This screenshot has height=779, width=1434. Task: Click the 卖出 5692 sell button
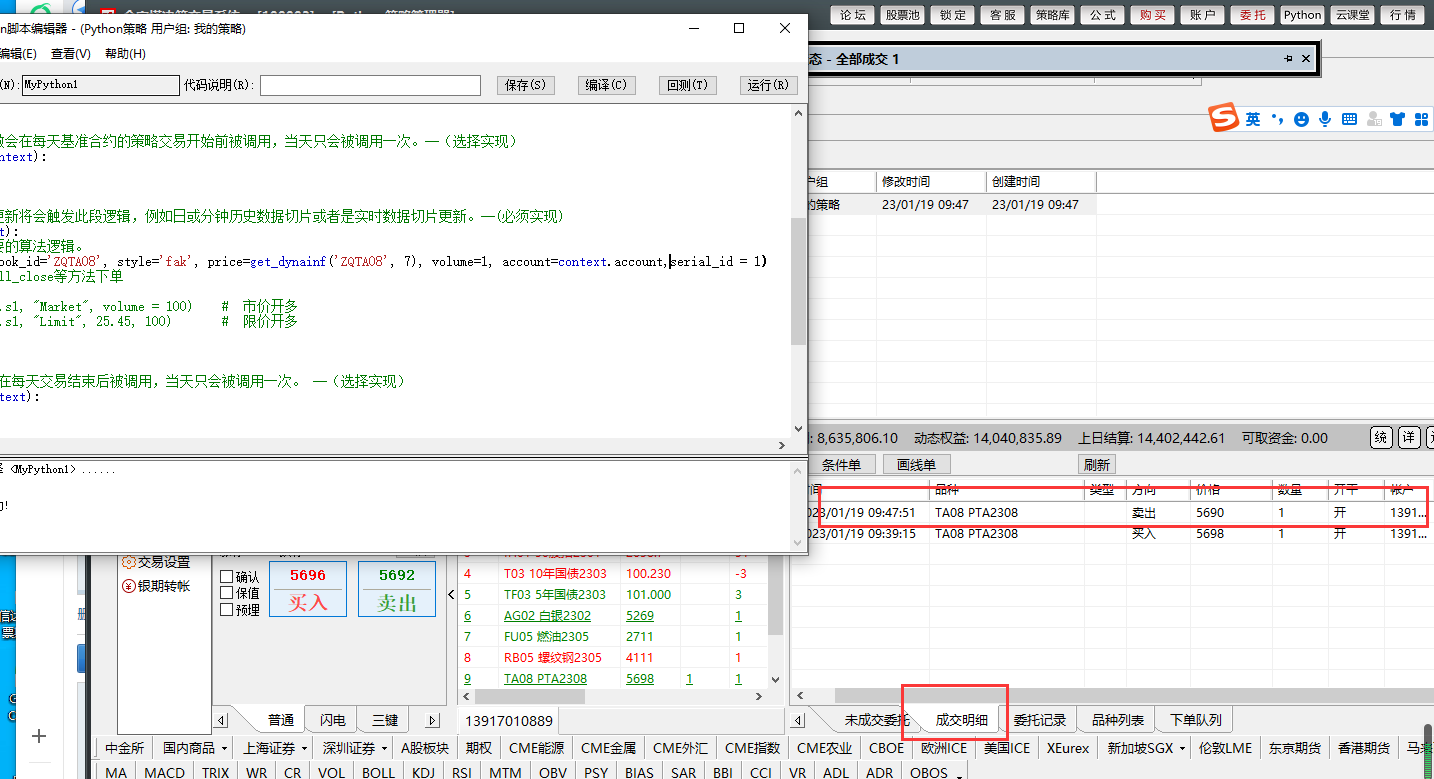(397, 589)
